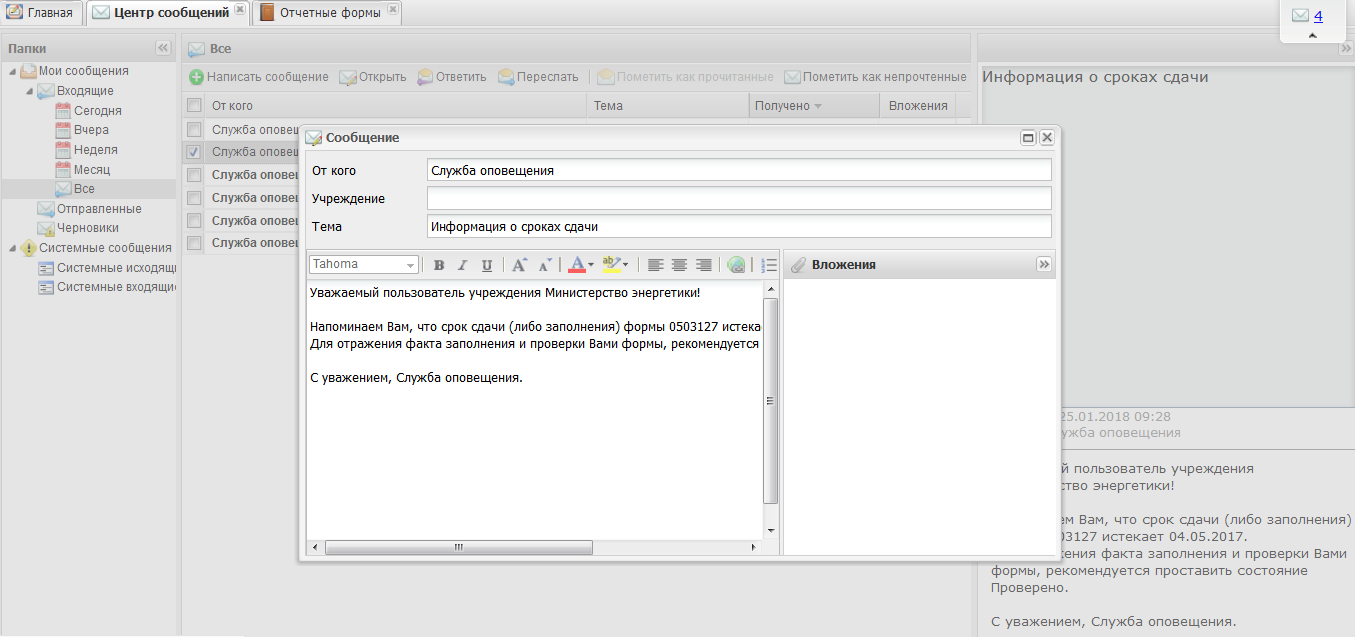Open the unread messages count link
The height and width of the screenshot is (637, 1355).
[1318, 16]
